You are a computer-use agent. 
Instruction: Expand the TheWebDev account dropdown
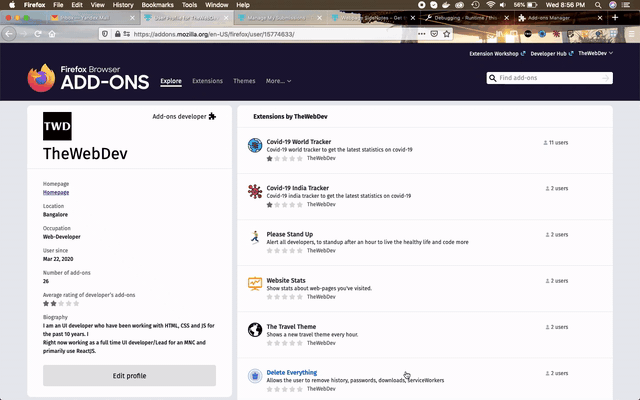pyautogui.click(x=596, y=53)
